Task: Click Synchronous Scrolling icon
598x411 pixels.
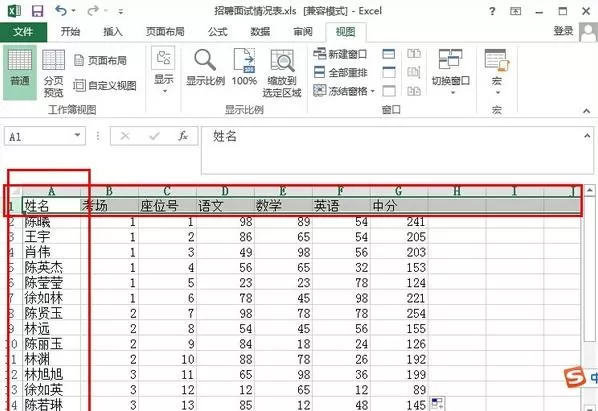Action: (x=414, y=72)
